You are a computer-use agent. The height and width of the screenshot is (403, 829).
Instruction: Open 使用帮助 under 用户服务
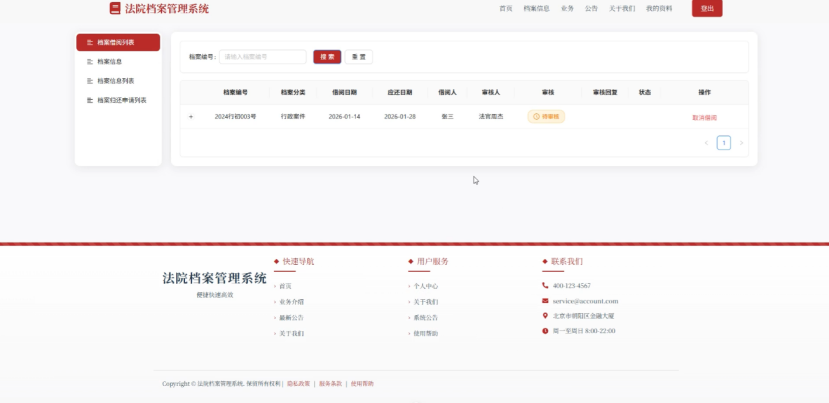click(426, 334)
